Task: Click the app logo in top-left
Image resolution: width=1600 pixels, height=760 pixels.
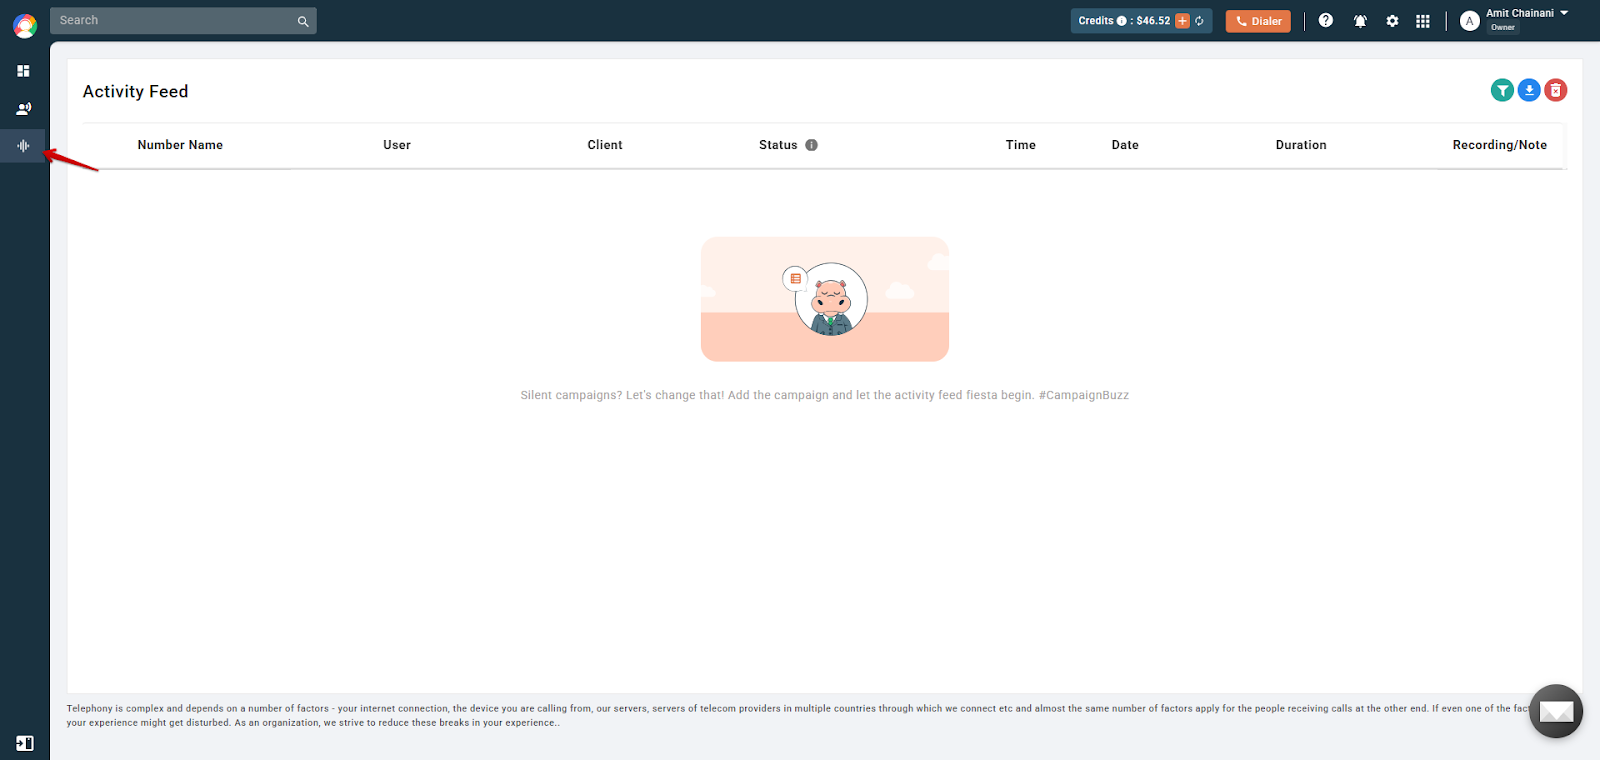Action: click(25, 25)
